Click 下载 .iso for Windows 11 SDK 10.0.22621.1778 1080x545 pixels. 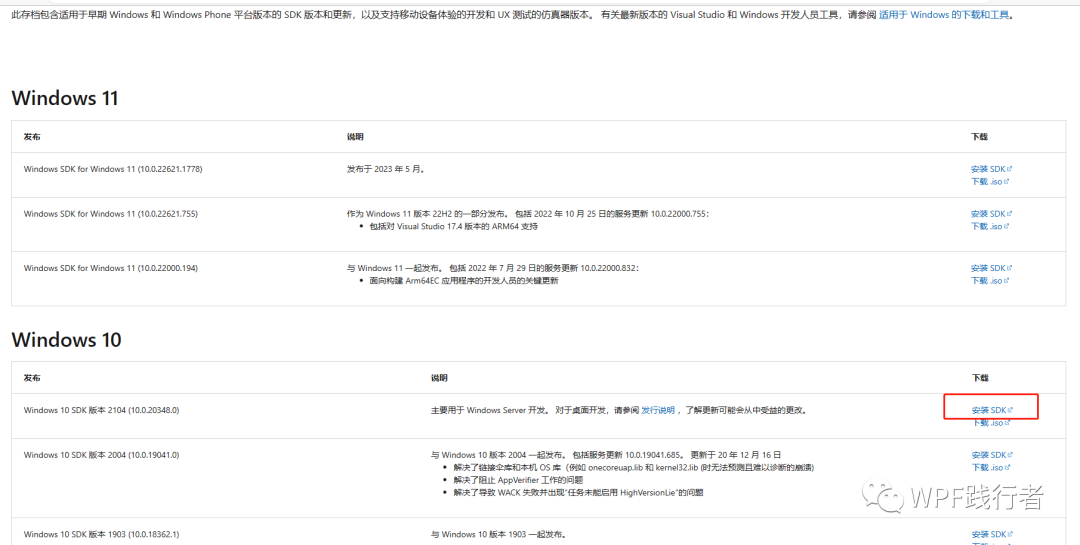coord(990,182)
